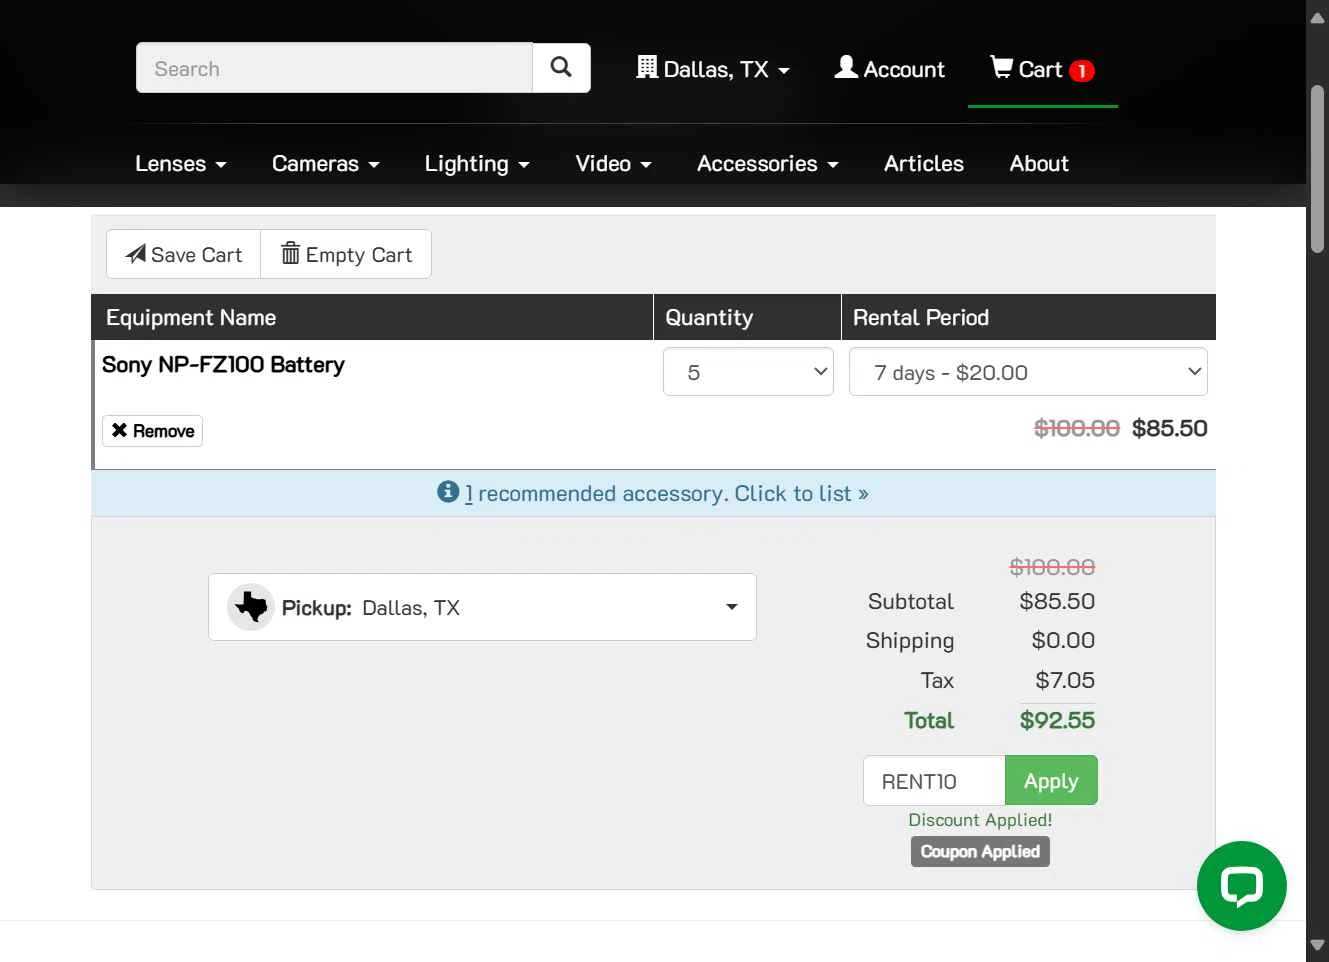Click the Equipment Name column header
The width and height of the screenshot is (1329, 962).
pos(191,317)
